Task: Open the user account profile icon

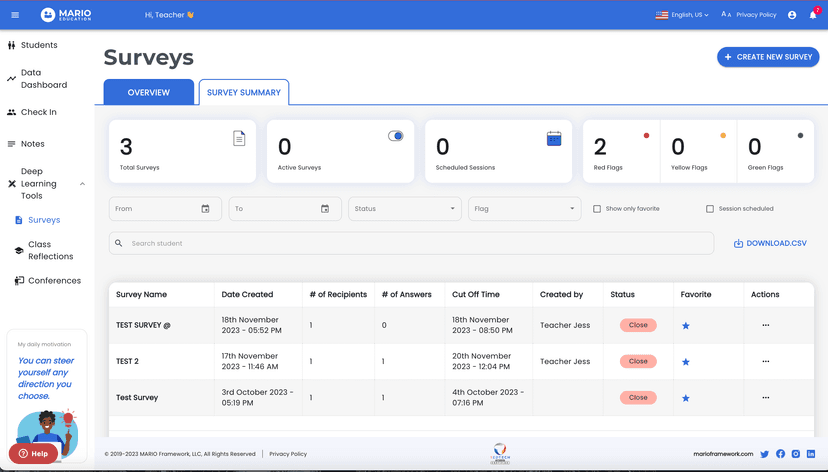Action: tap(792, 15)
